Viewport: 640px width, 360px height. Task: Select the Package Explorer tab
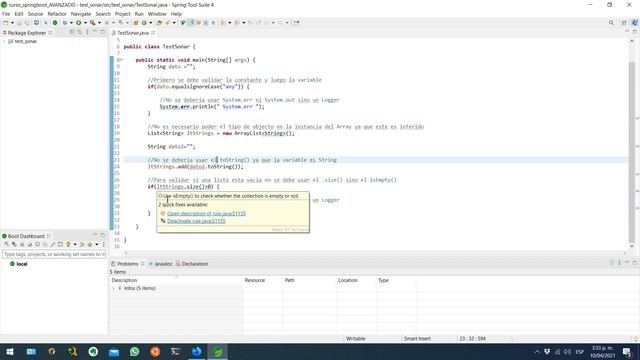tap(27, 33)
